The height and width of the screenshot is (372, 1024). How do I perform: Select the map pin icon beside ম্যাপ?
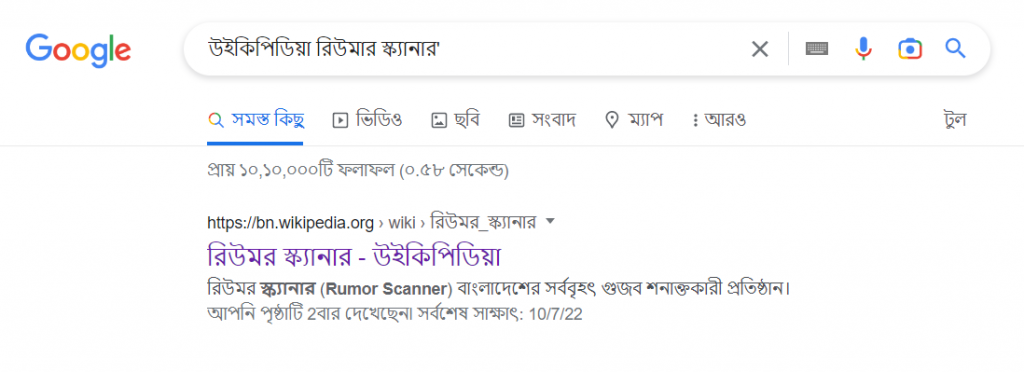pyautogui.click(x=612, y=120)
